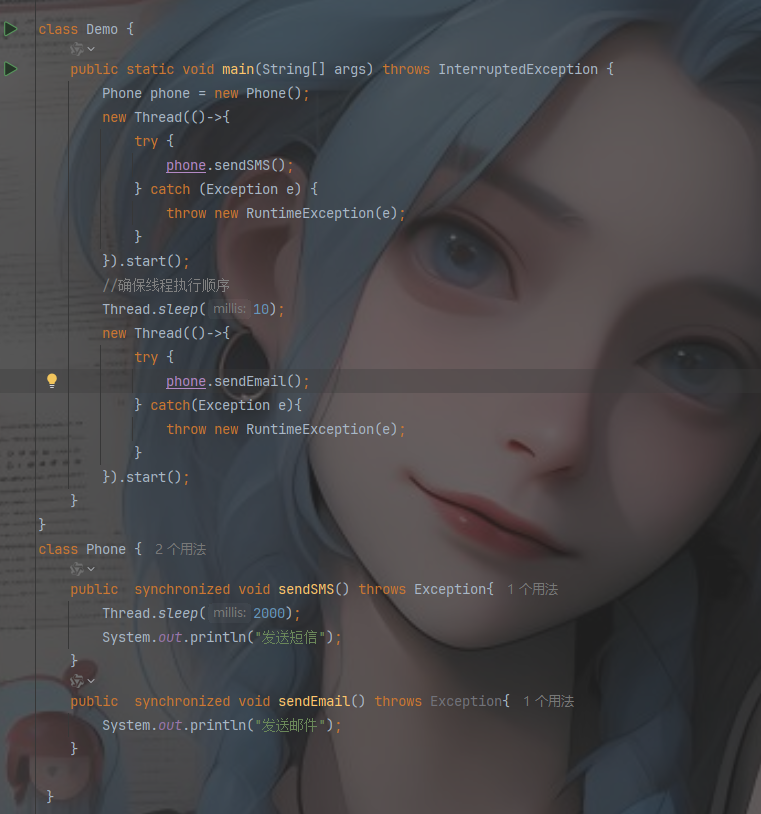Click the string "发送短信" in println
Image resolution: width=761 pixels, height=814 pixels.
(290, 637)
